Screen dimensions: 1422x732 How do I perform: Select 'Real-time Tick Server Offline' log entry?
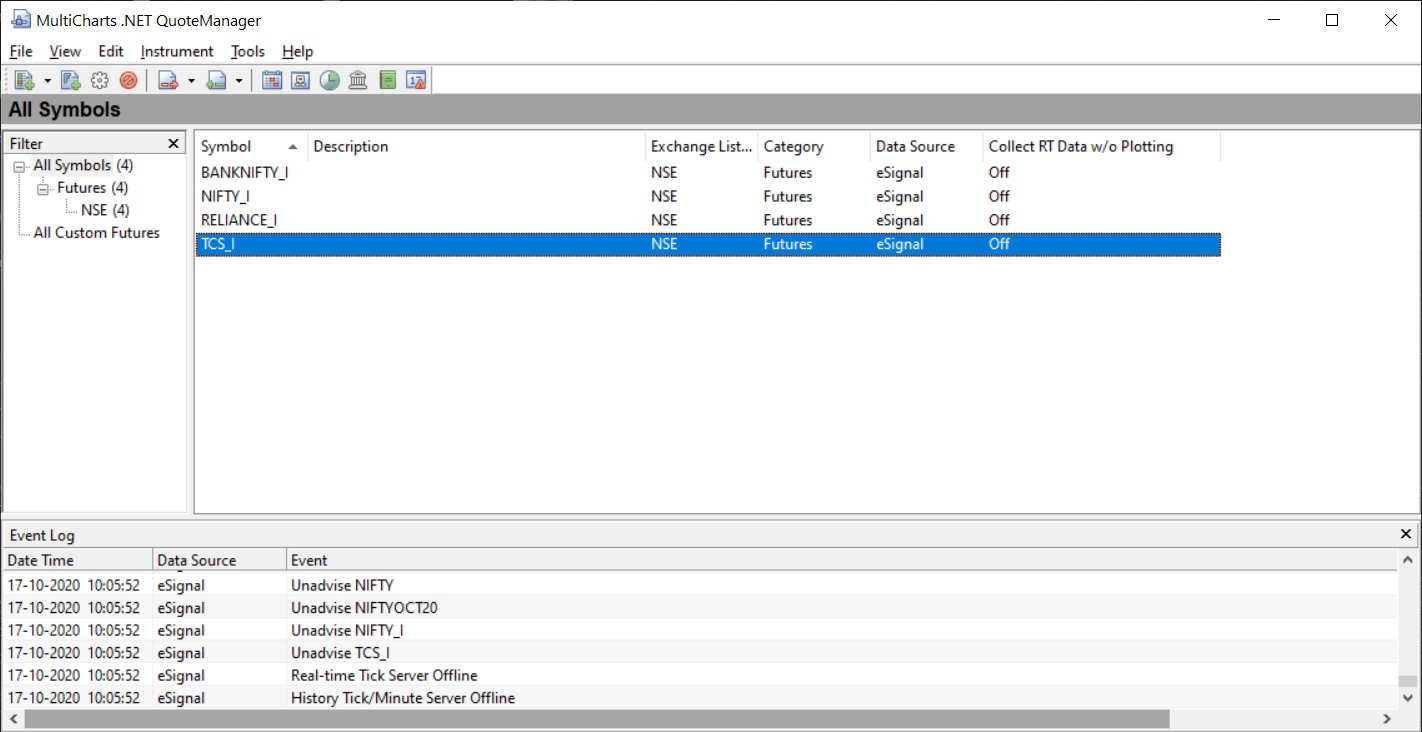[700, 676]
